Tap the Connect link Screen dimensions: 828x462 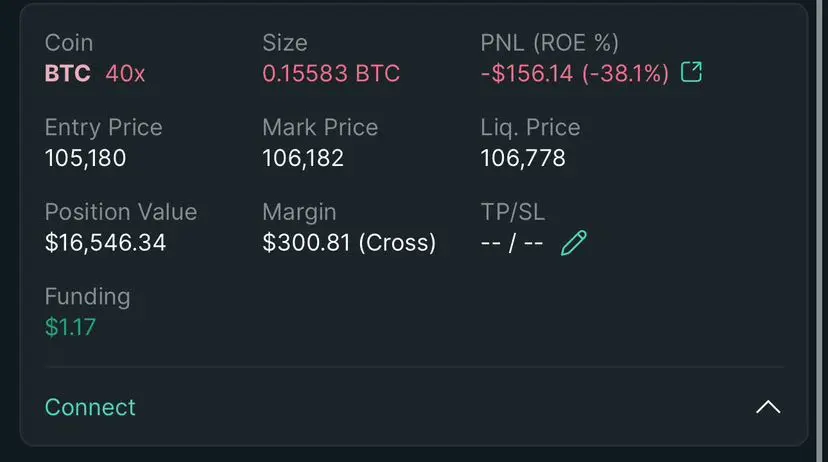[90, 407]
